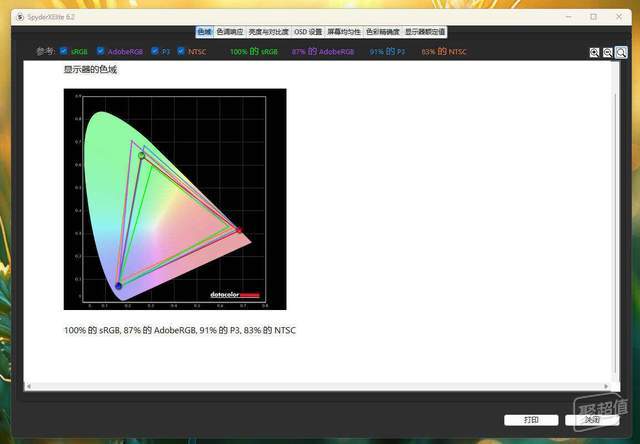Open the 亮度与对比度 tab
The image size is (640, 444).
(269, 32)
